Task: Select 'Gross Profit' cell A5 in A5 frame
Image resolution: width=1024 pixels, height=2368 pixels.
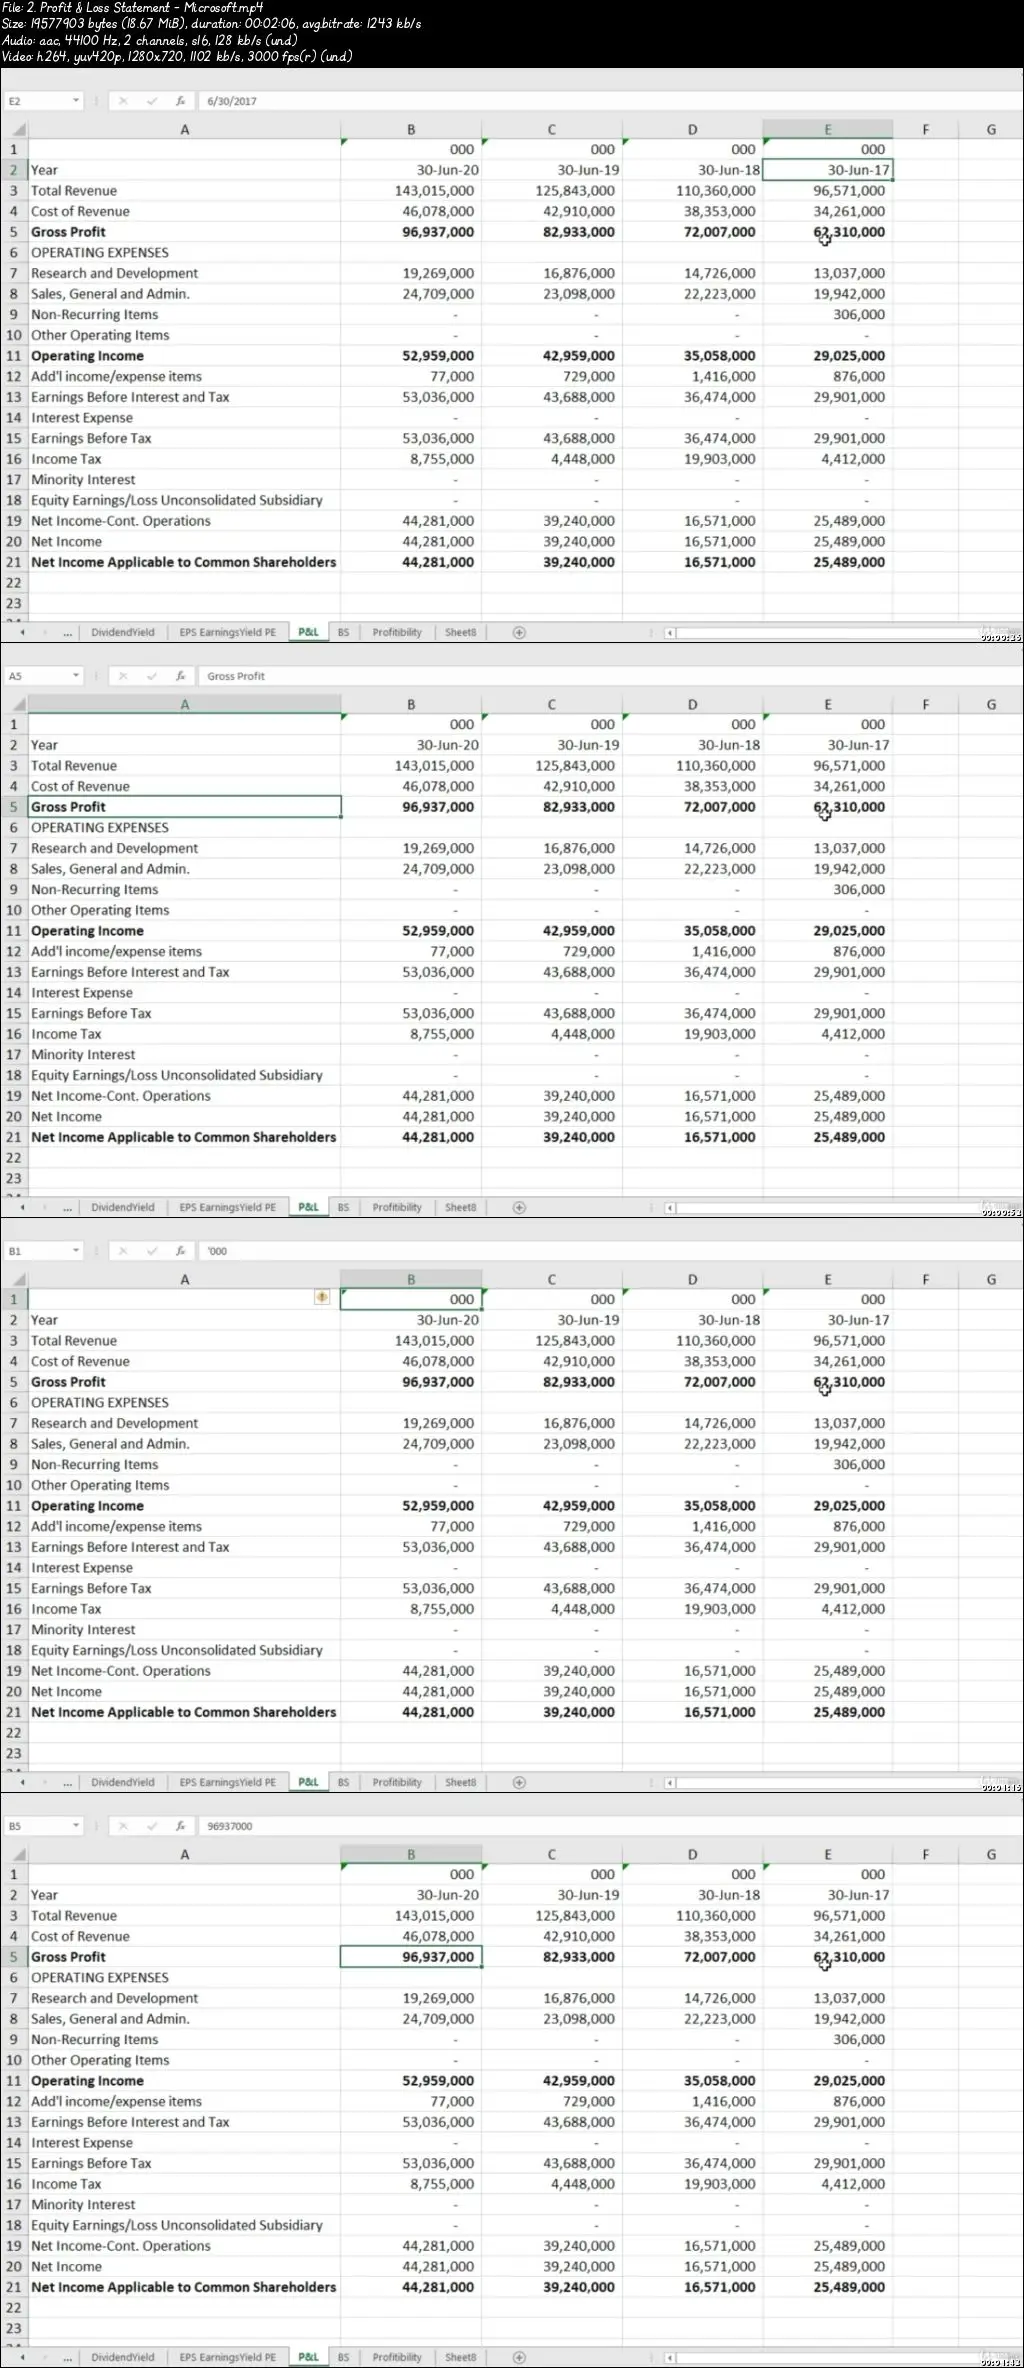Action: [x=184, y=807]
